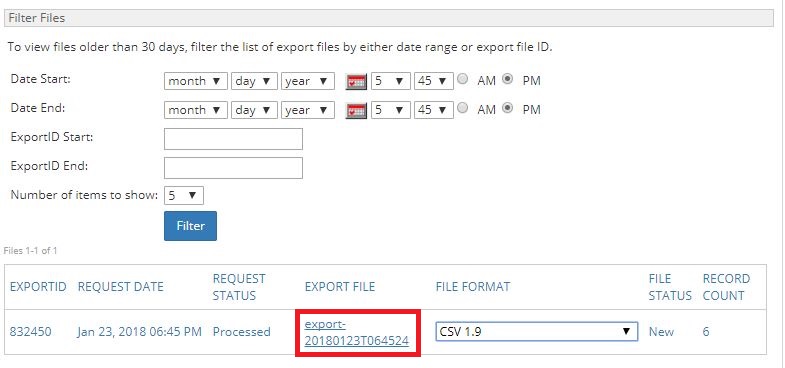Screen dimensions: 785x368
Task: Click the REQUEST STATUS column header
Action: 239,287
